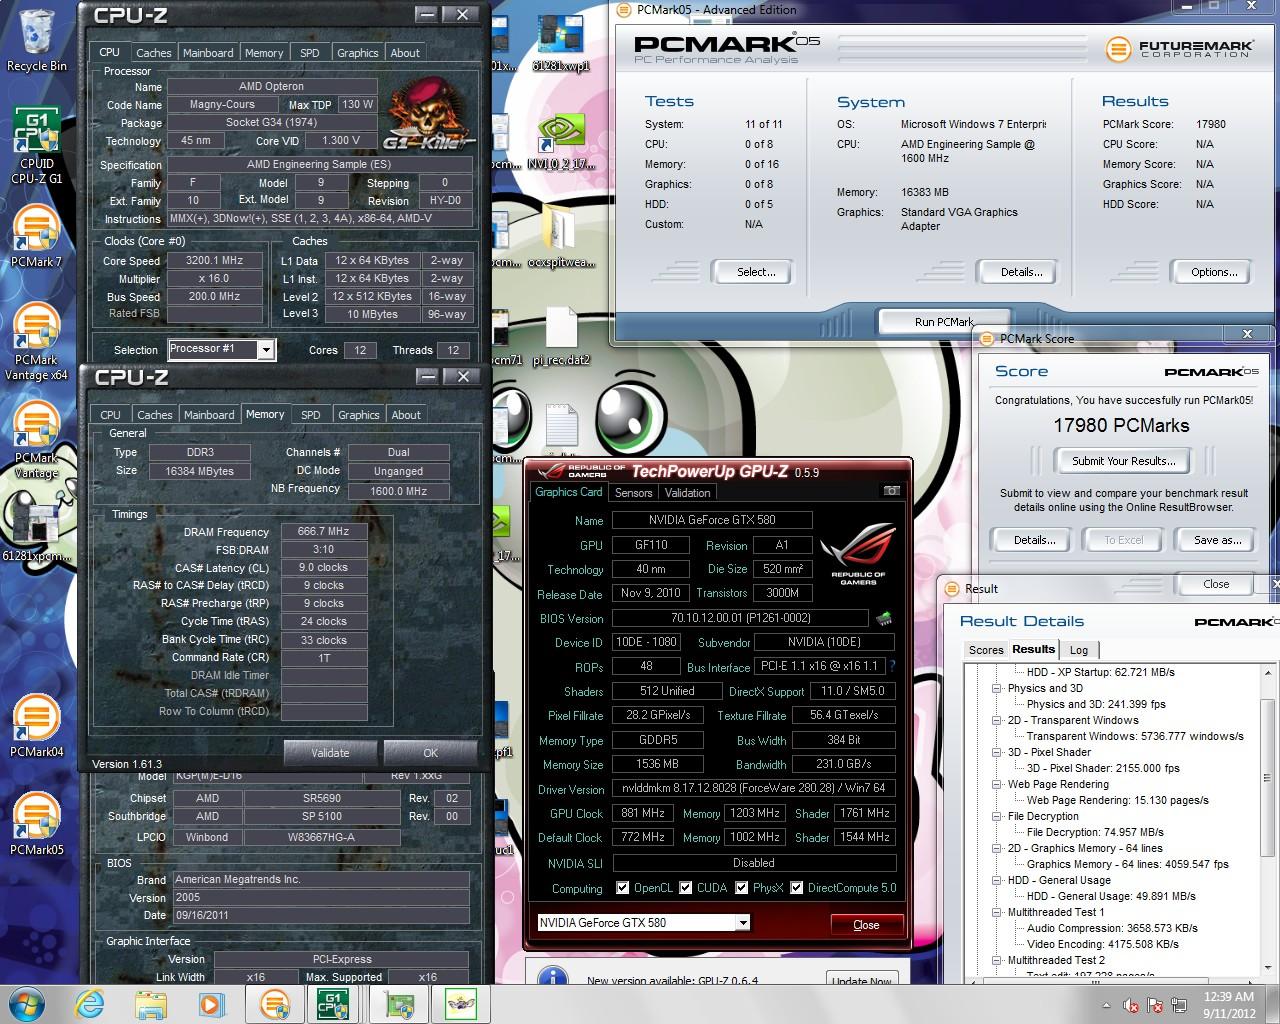Select the 61281xwp1 image file on desktop

tap(560, 45)
